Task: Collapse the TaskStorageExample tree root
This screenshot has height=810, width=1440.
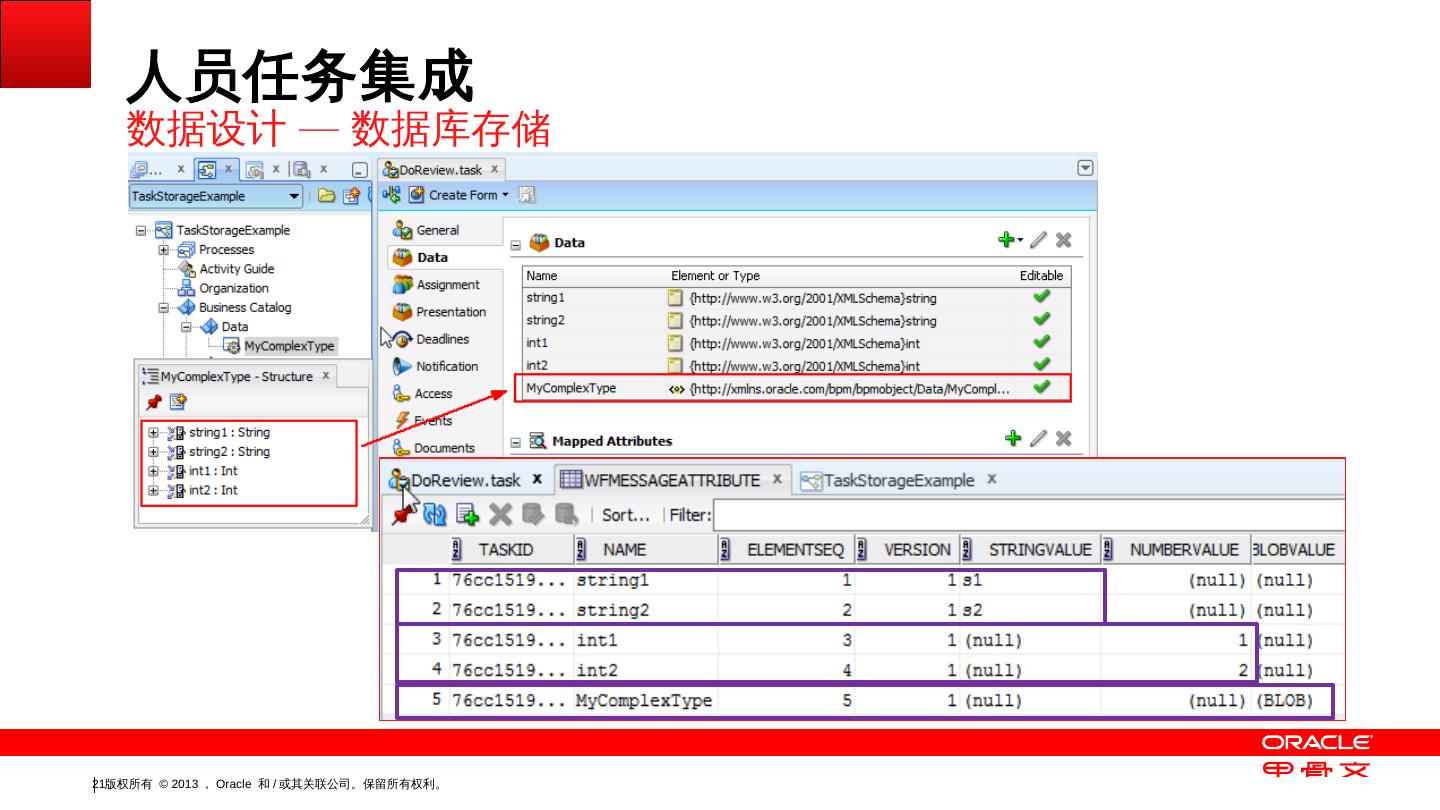Action: 141,230
